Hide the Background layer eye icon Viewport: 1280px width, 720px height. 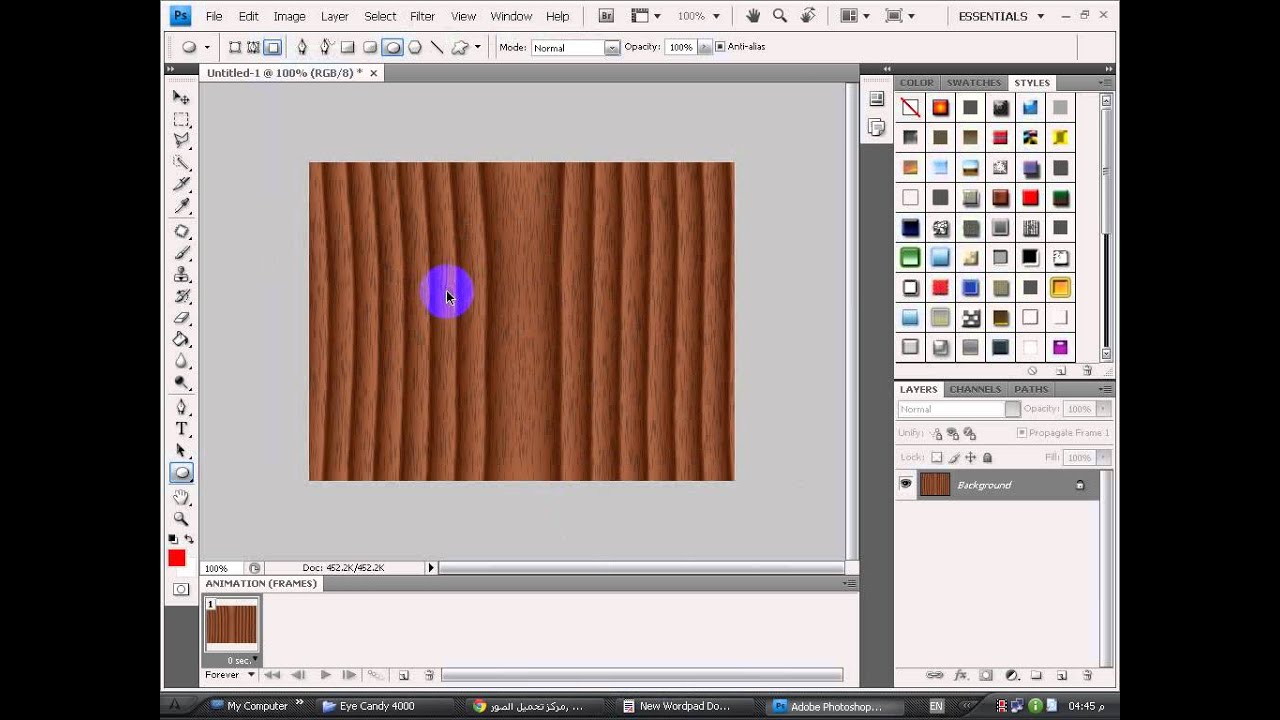tap(906, 485)
